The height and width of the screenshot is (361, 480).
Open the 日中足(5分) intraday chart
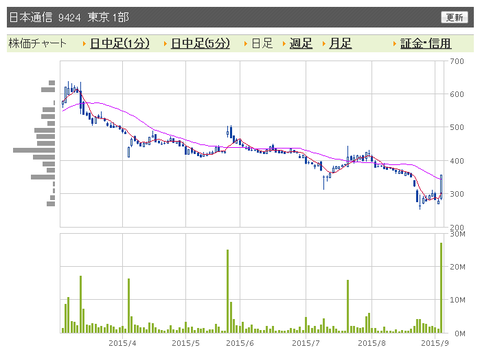[200, 43]
